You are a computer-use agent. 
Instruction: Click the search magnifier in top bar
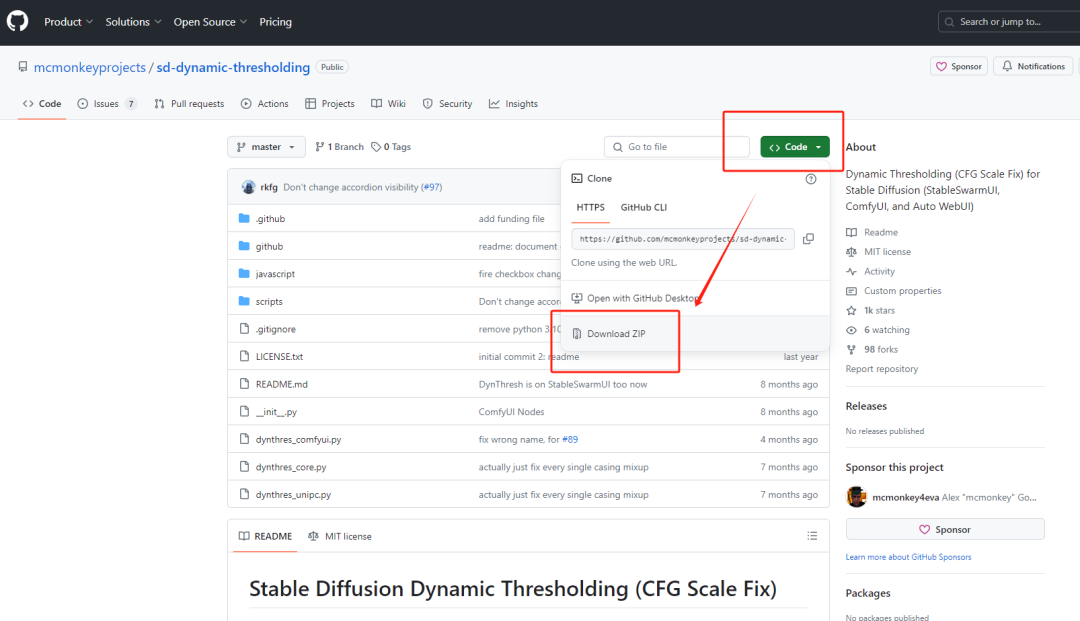click(949, 22)
